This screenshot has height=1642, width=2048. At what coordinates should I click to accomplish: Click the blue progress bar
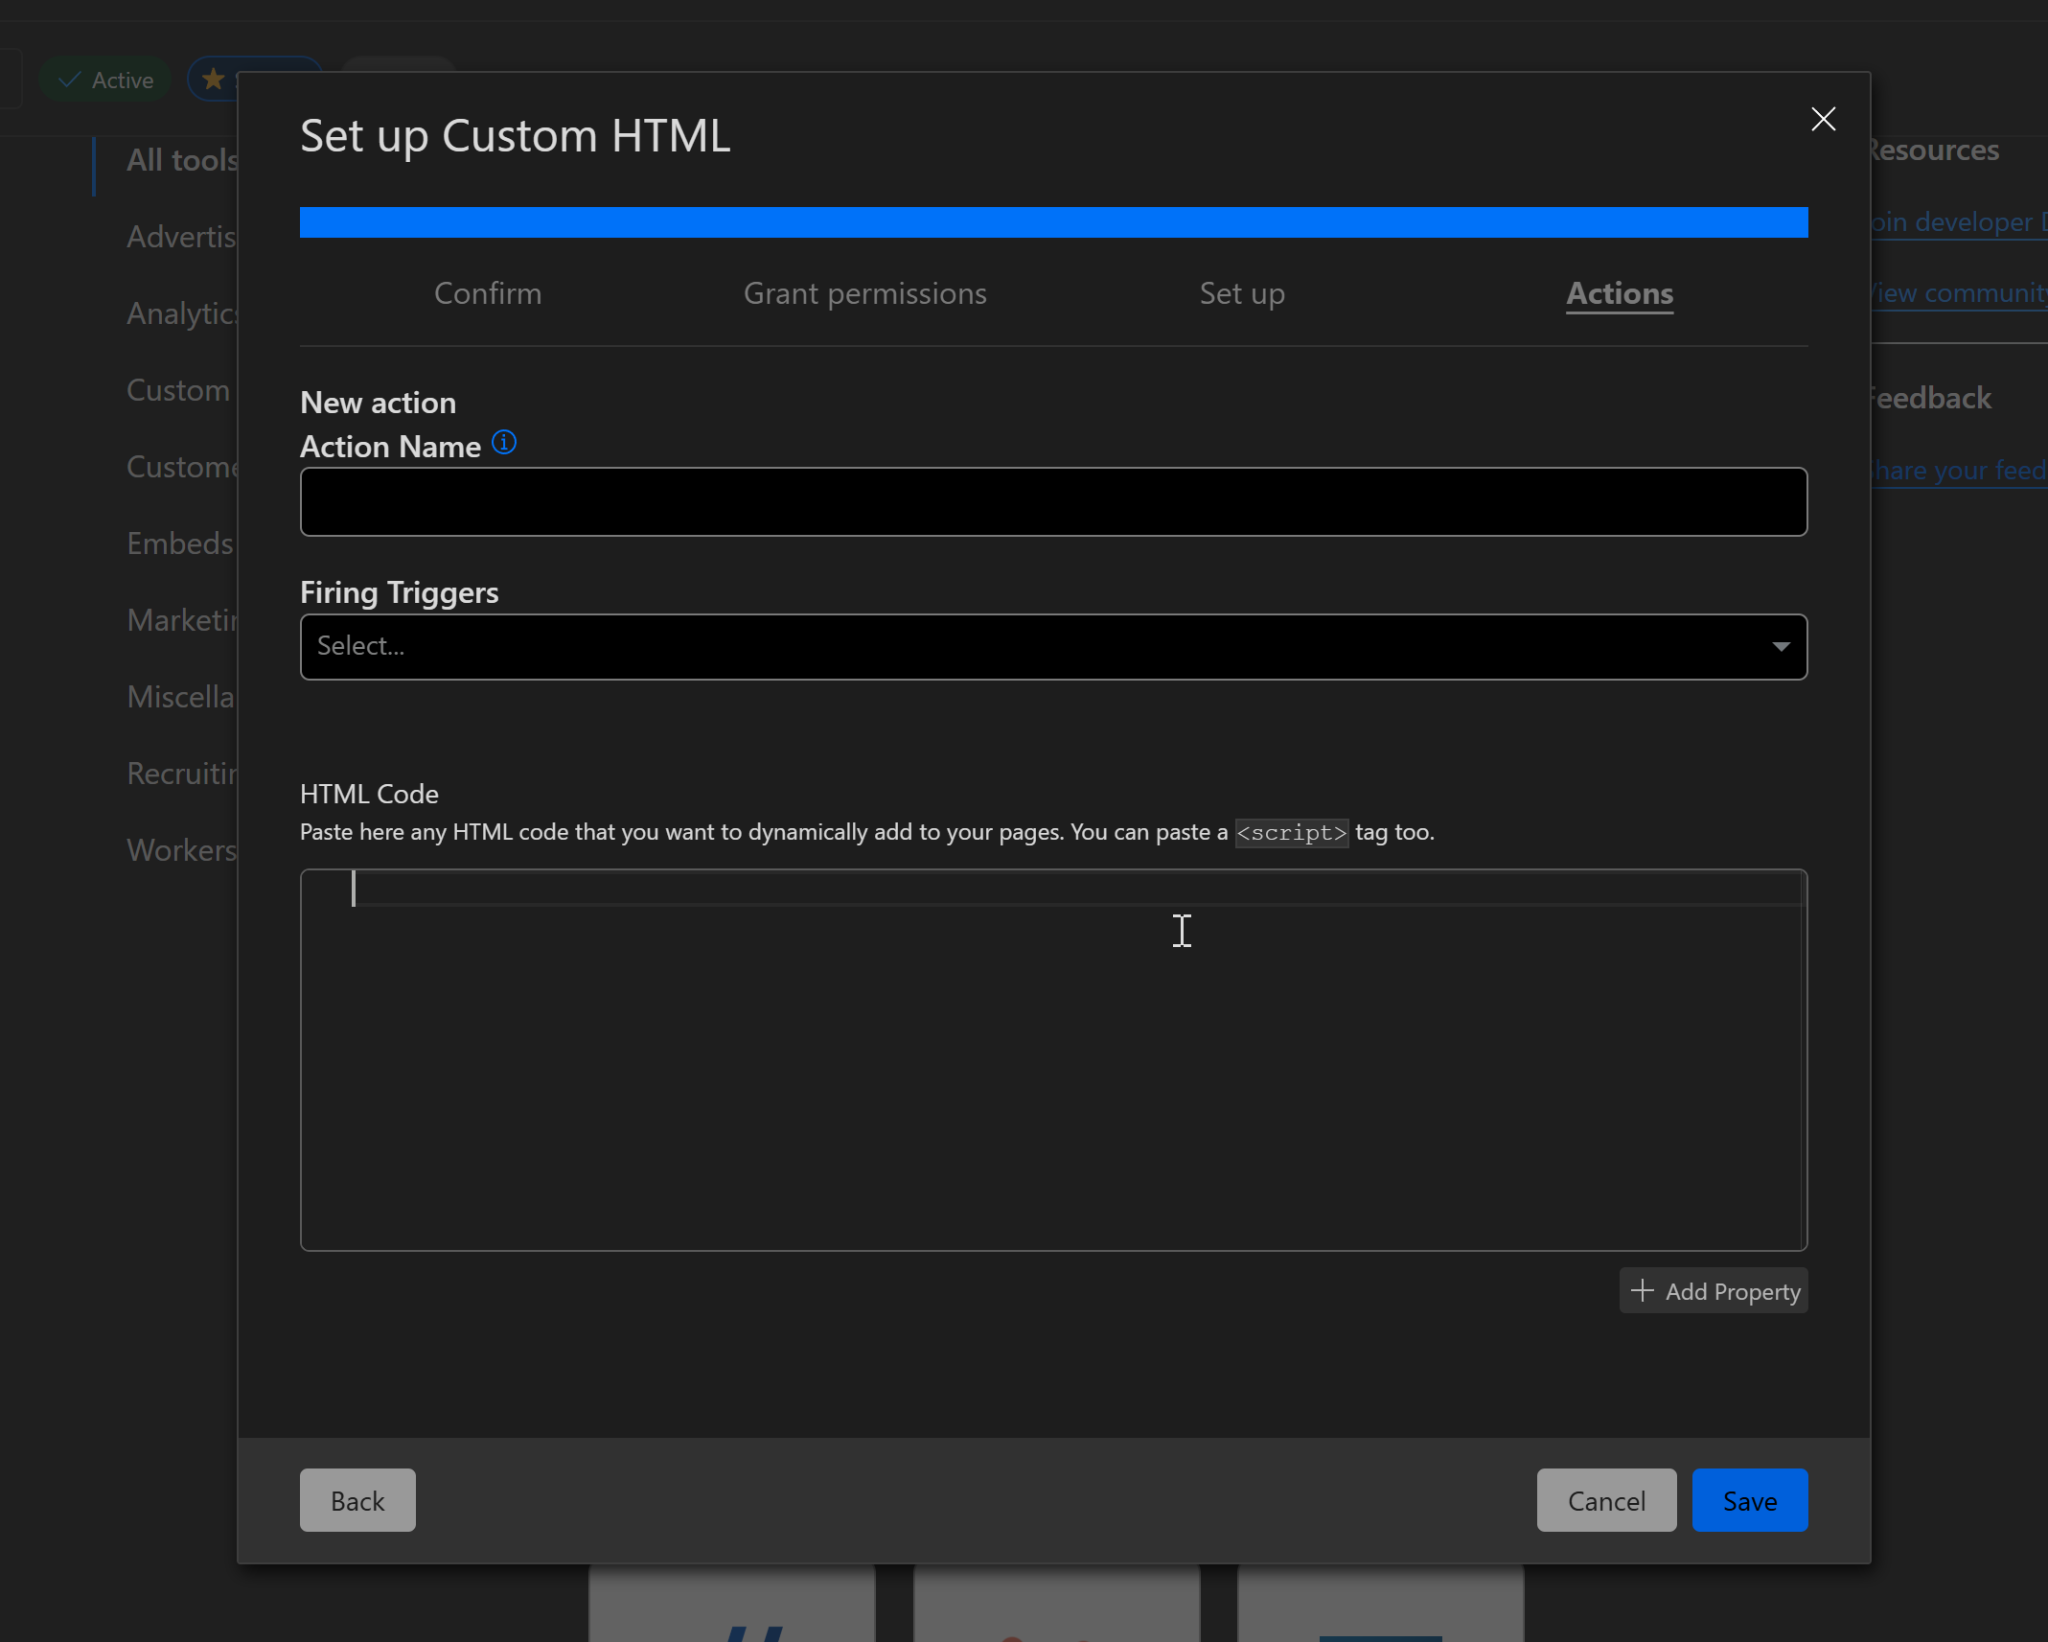coord(1052,222)
